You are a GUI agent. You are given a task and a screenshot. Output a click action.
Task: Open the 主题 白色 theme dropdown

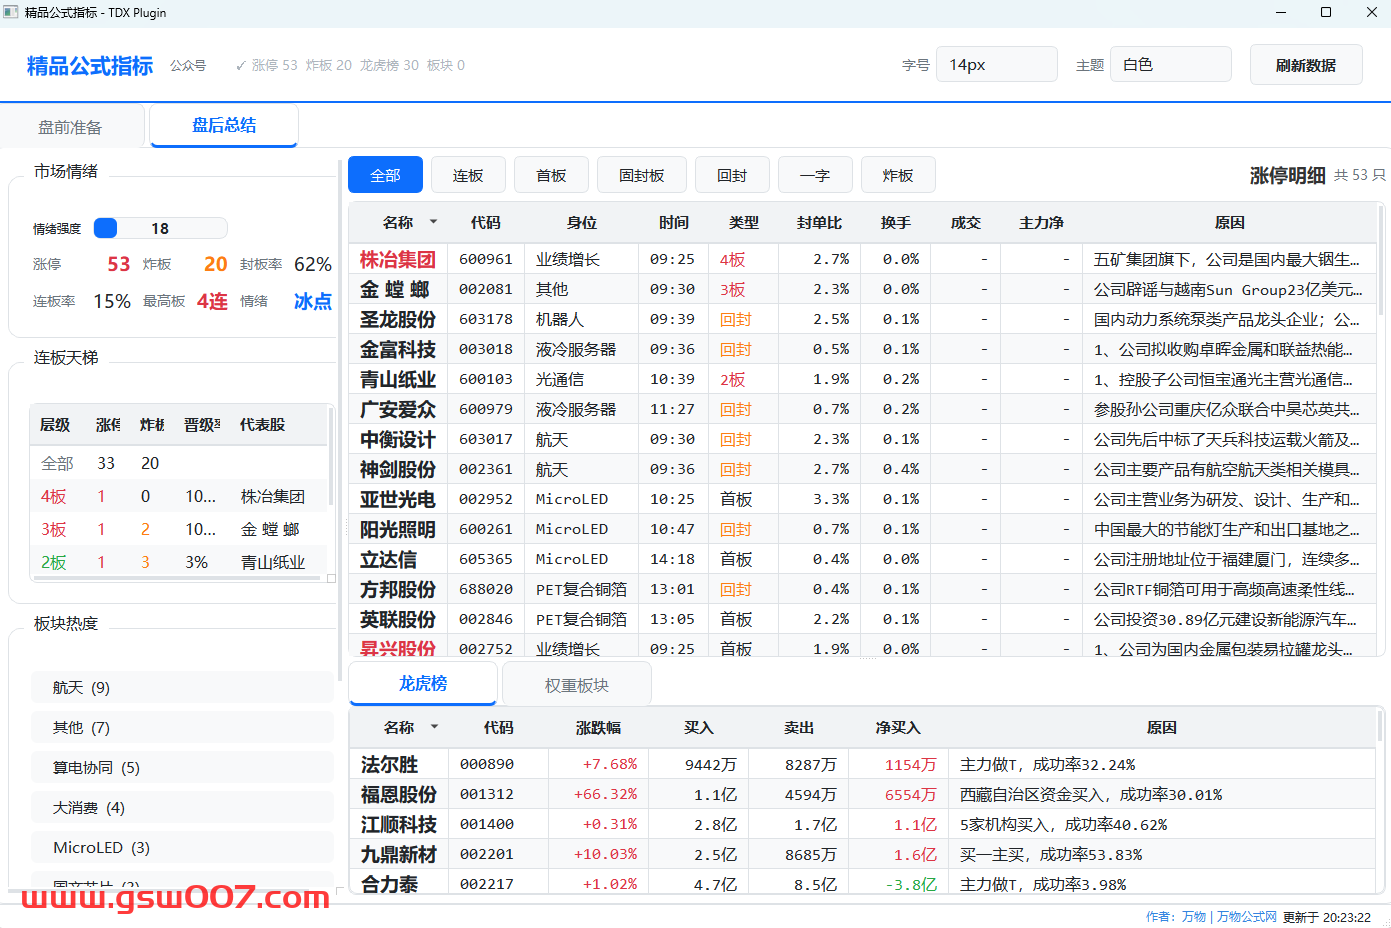tap(1170, 65)
